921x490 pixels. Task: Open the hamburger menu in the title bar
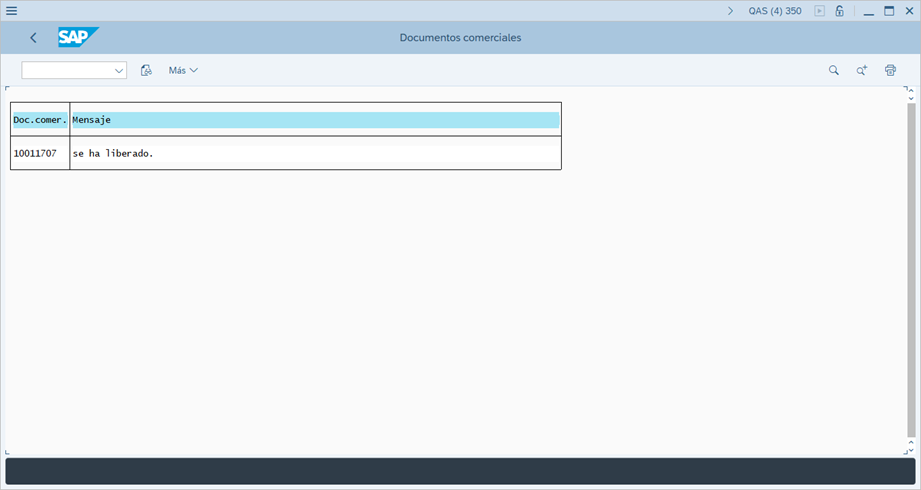pos(12,11)
